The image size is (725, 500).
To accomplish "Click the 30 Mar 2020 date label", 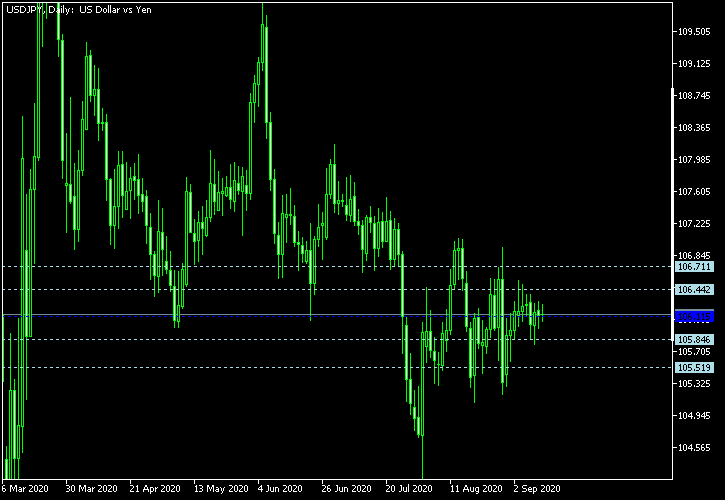I will tap(91, 488).
